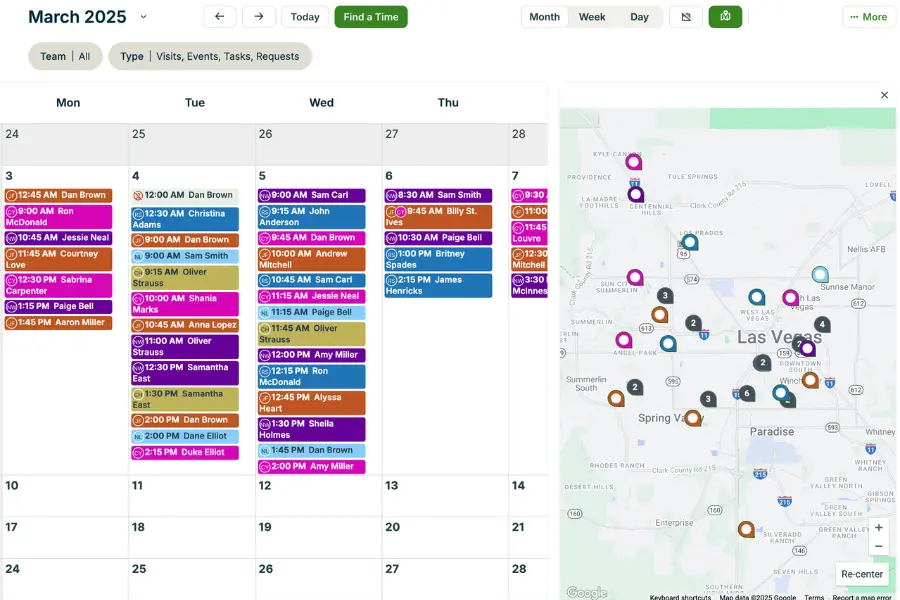Open the More options menu
This screenshot has height=600, width=900.
[868, 17]
